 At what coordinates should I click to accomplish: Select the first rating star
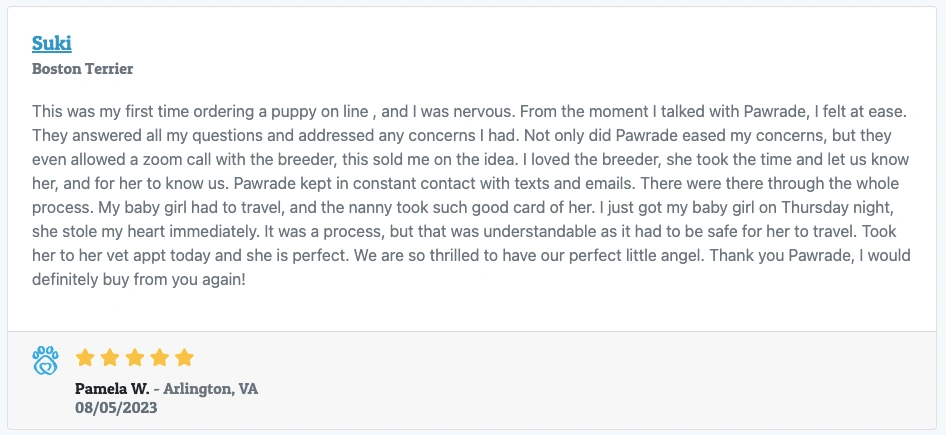[85, 358]
